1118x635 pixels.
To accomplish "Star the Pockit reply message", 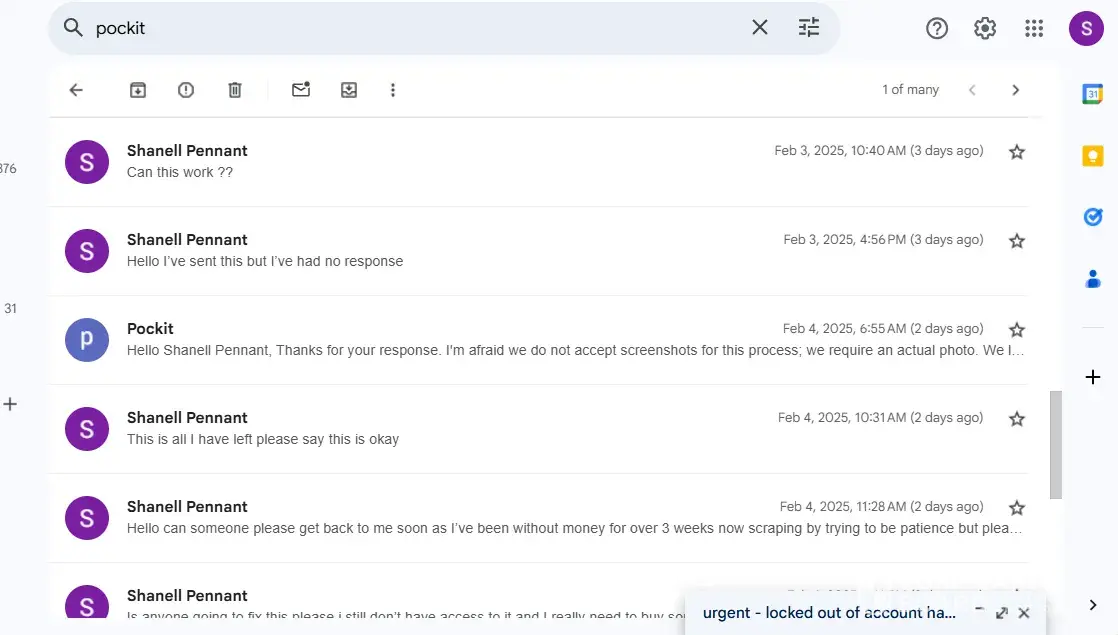I will point(1017,330).
